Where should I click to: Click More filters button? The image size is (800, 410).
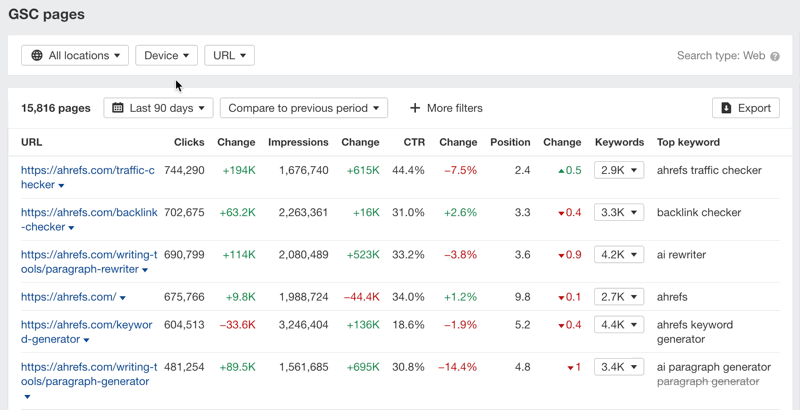(446, 108)
